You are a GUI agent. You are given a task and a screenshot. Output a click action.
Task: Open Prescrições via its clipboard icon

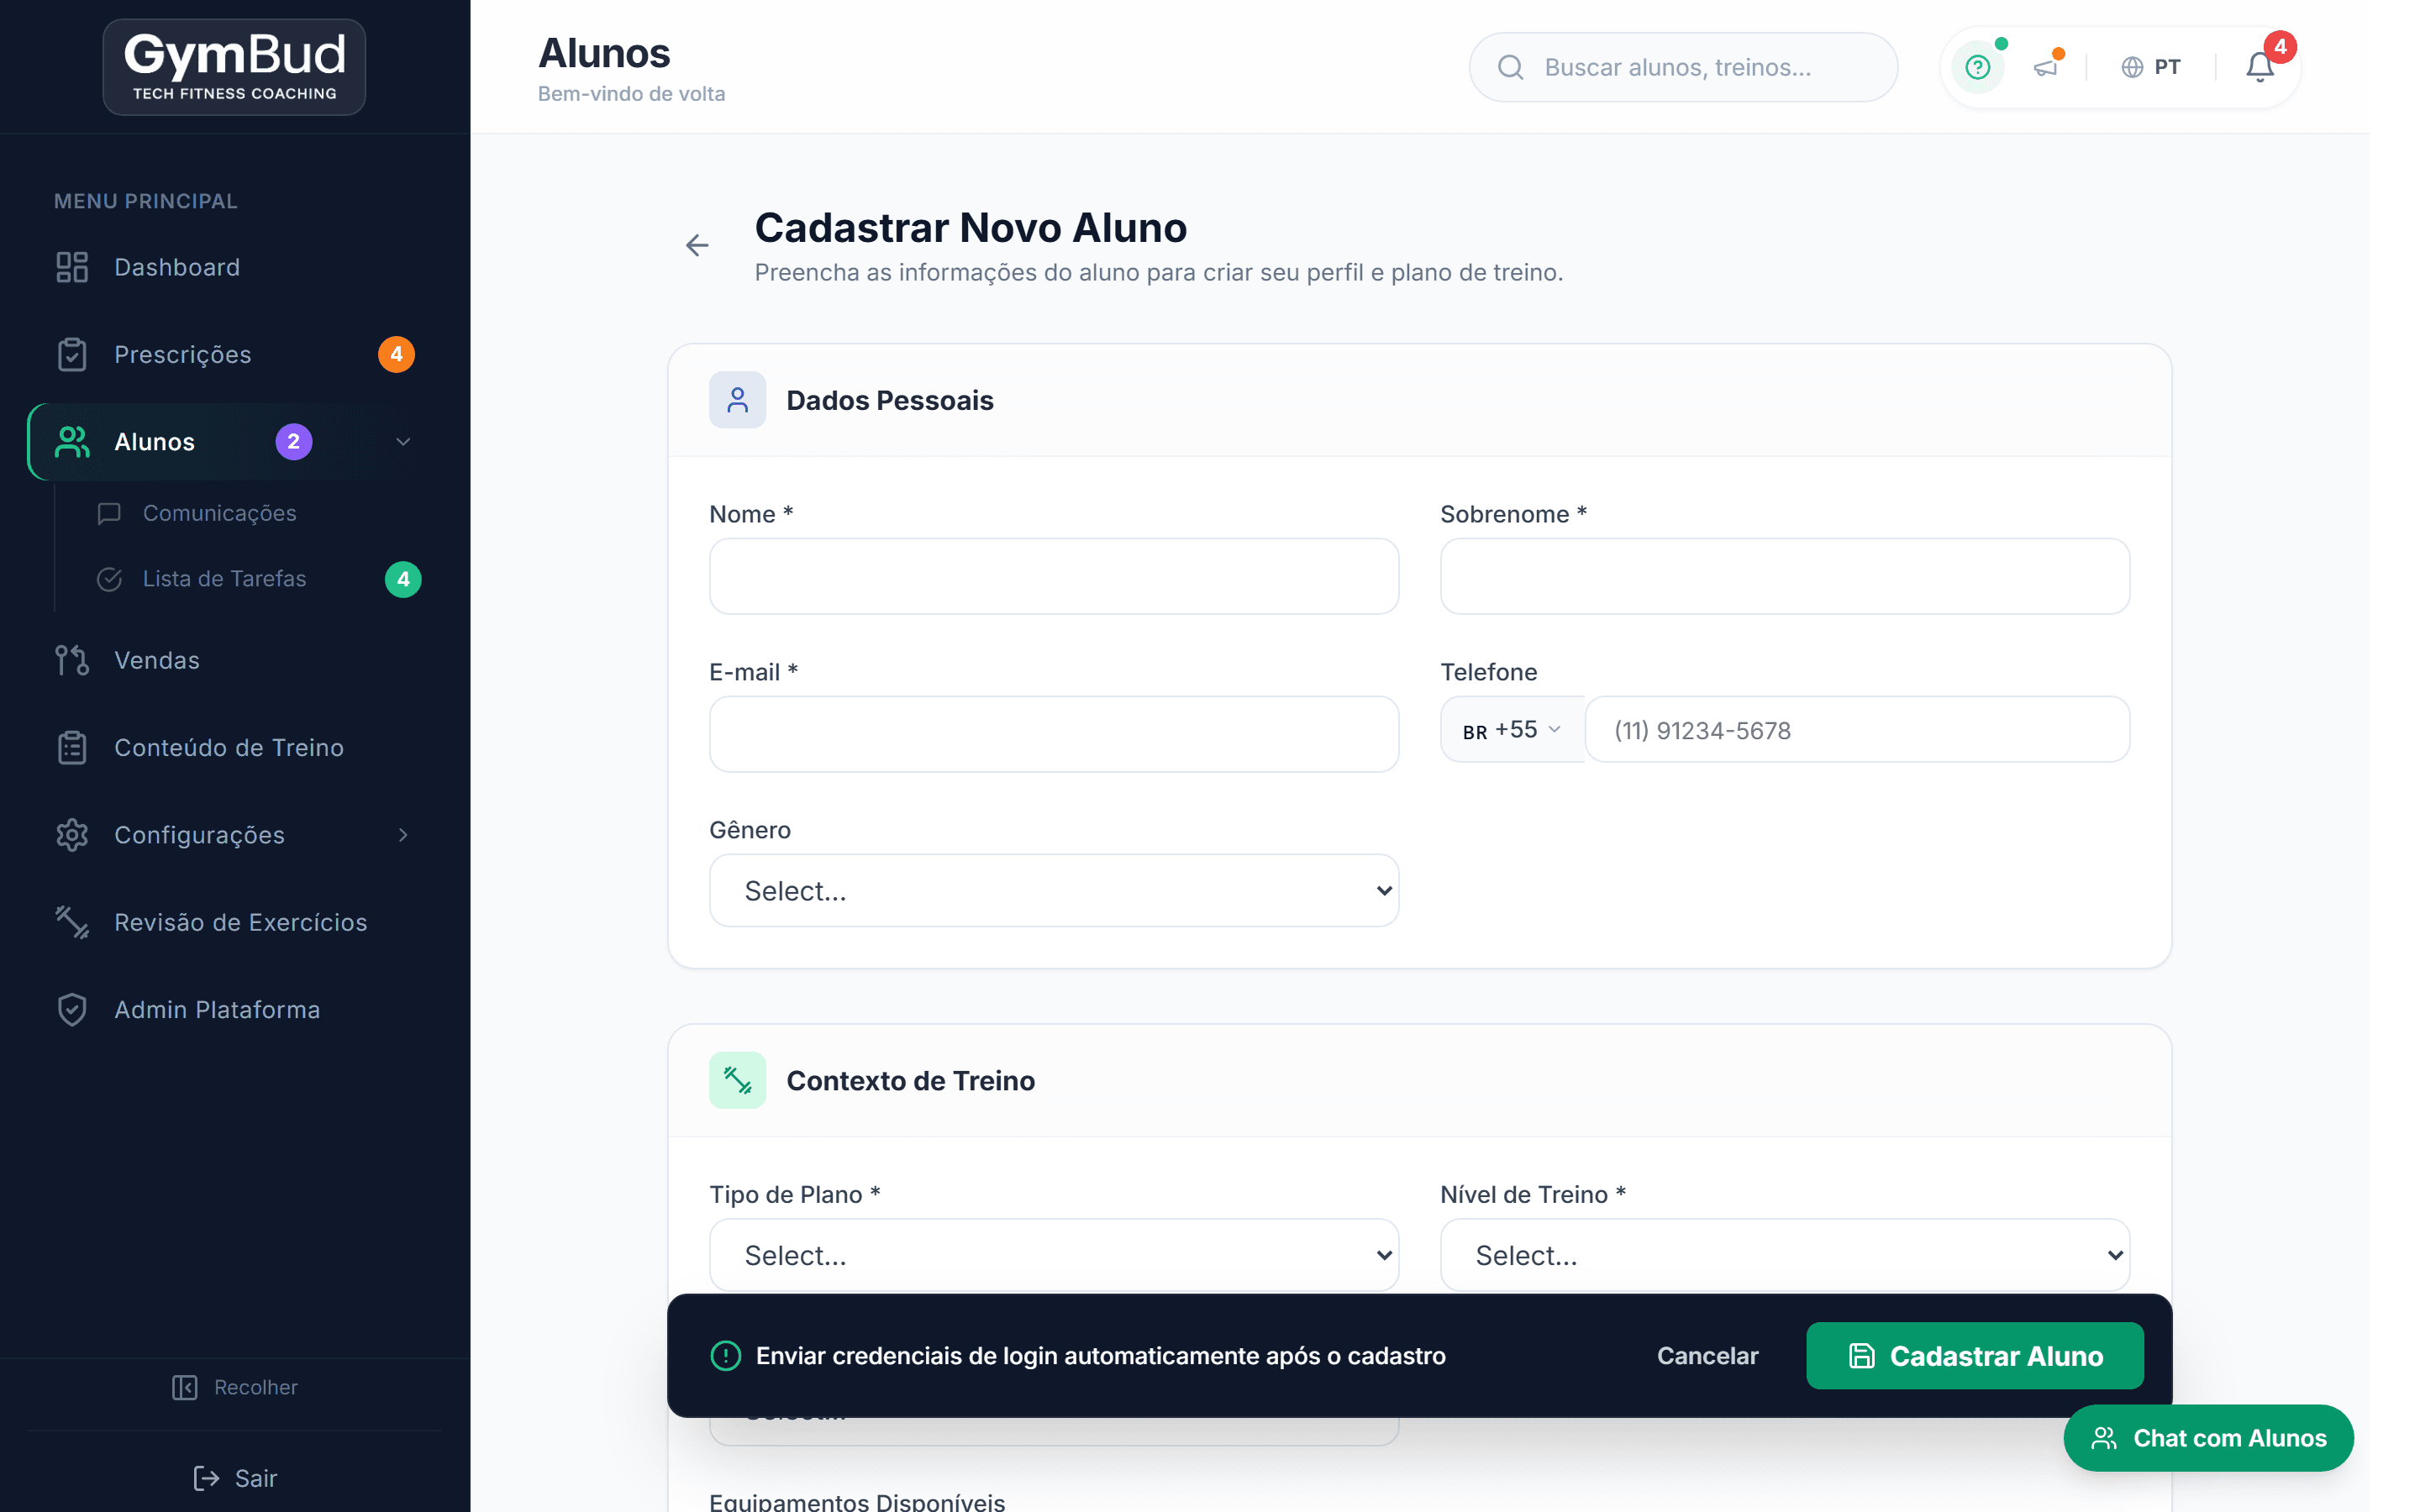coord(72,354)
